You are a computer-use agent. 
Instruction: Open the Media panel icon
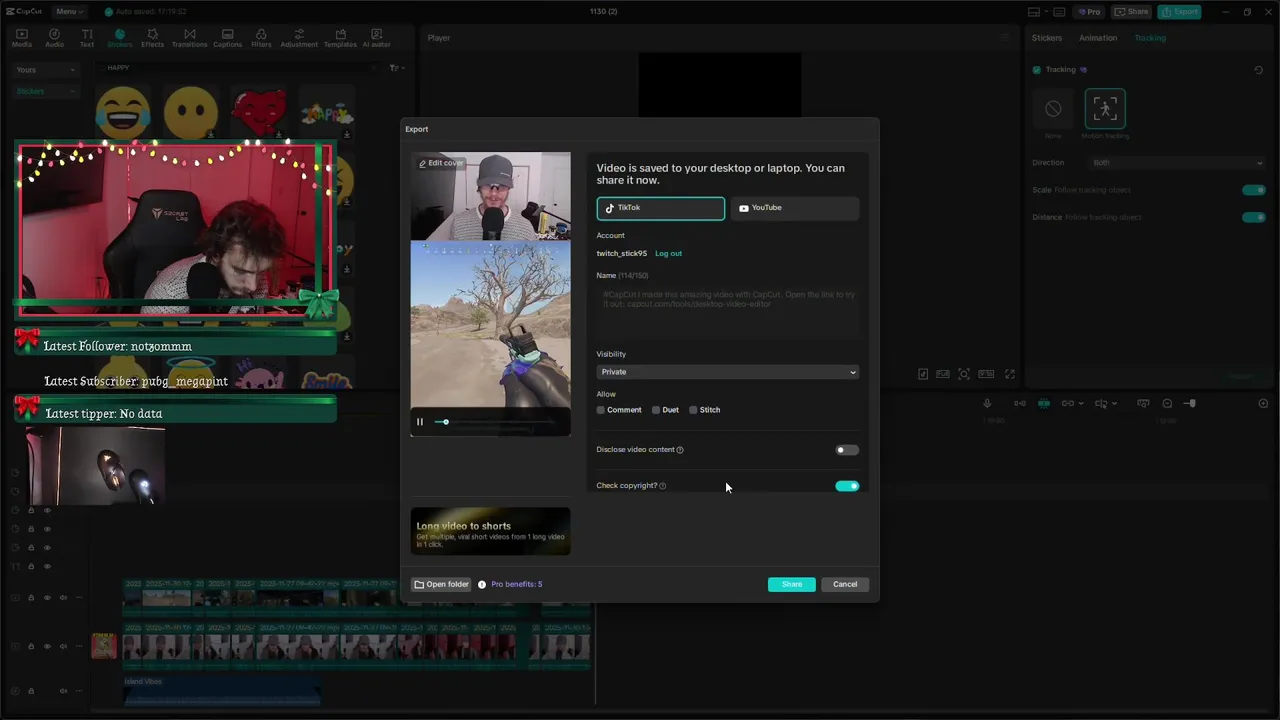click(x=21, y=38)
